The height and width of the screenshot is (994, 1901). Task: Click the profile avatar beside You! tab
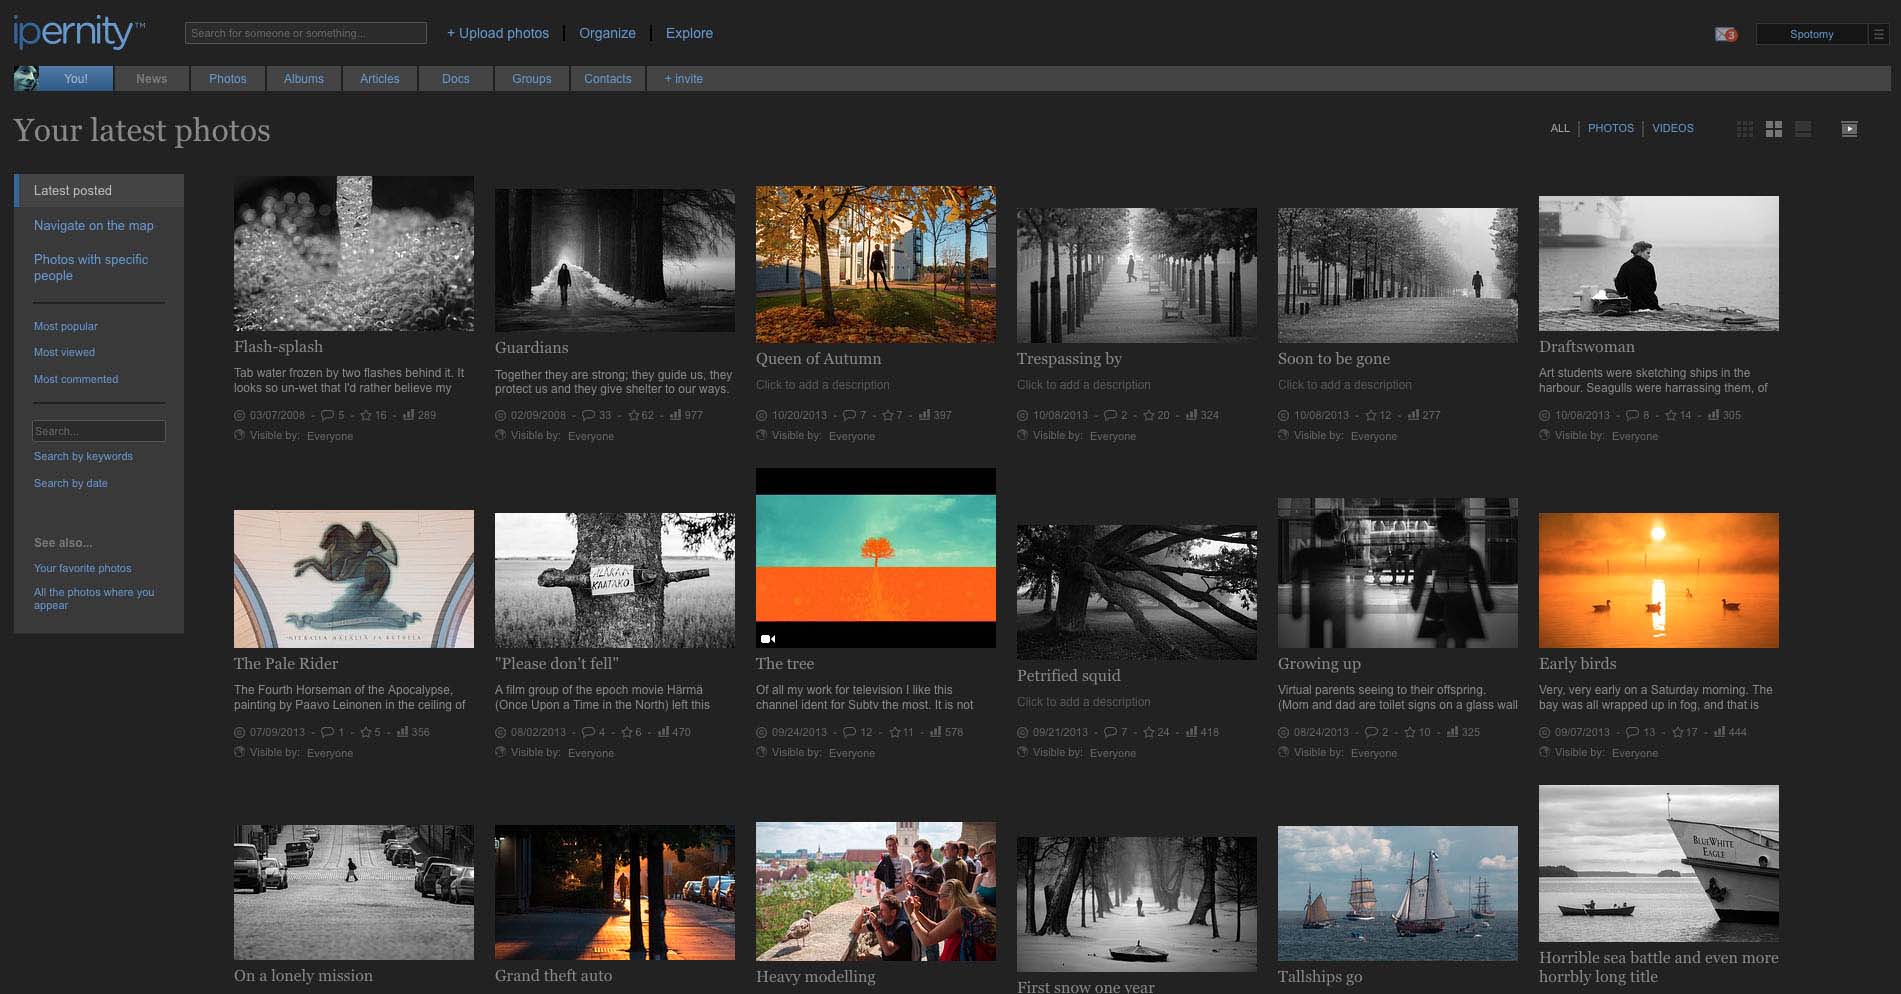pyautogui.click(x=26, y=79)
